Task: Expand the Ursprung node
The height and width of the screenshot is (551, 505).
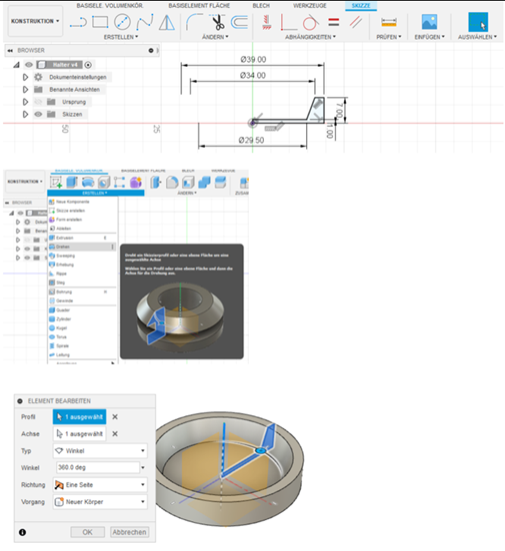Action: (x=25, y=102)
